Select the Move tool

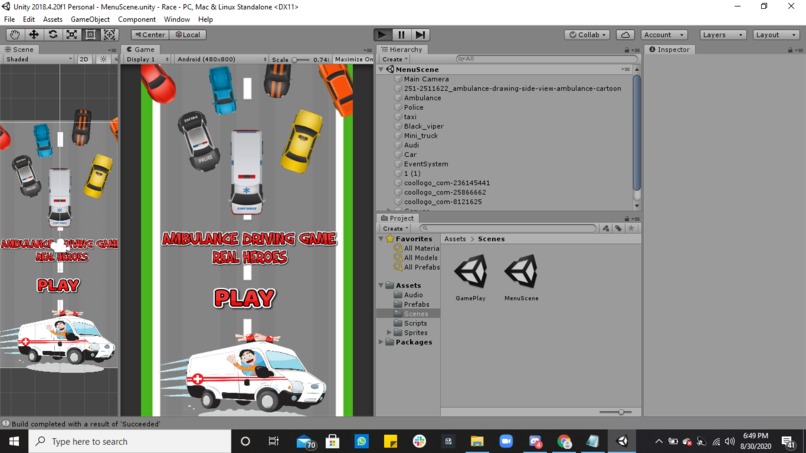coord(33,34)
